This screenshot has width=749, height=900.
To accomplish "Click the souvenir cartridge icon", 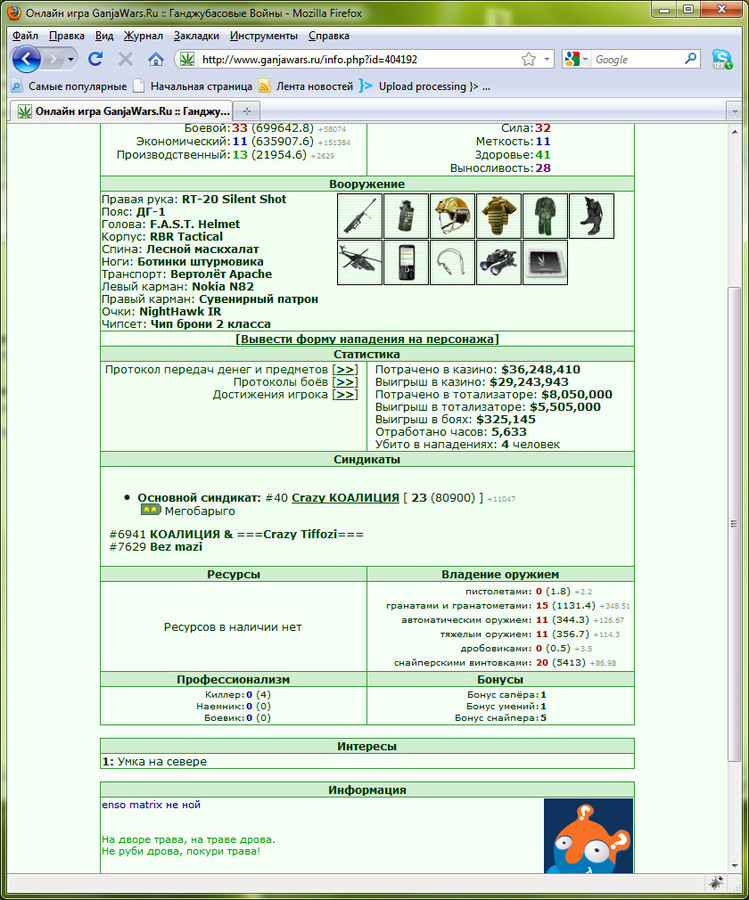I will [452, 262].
